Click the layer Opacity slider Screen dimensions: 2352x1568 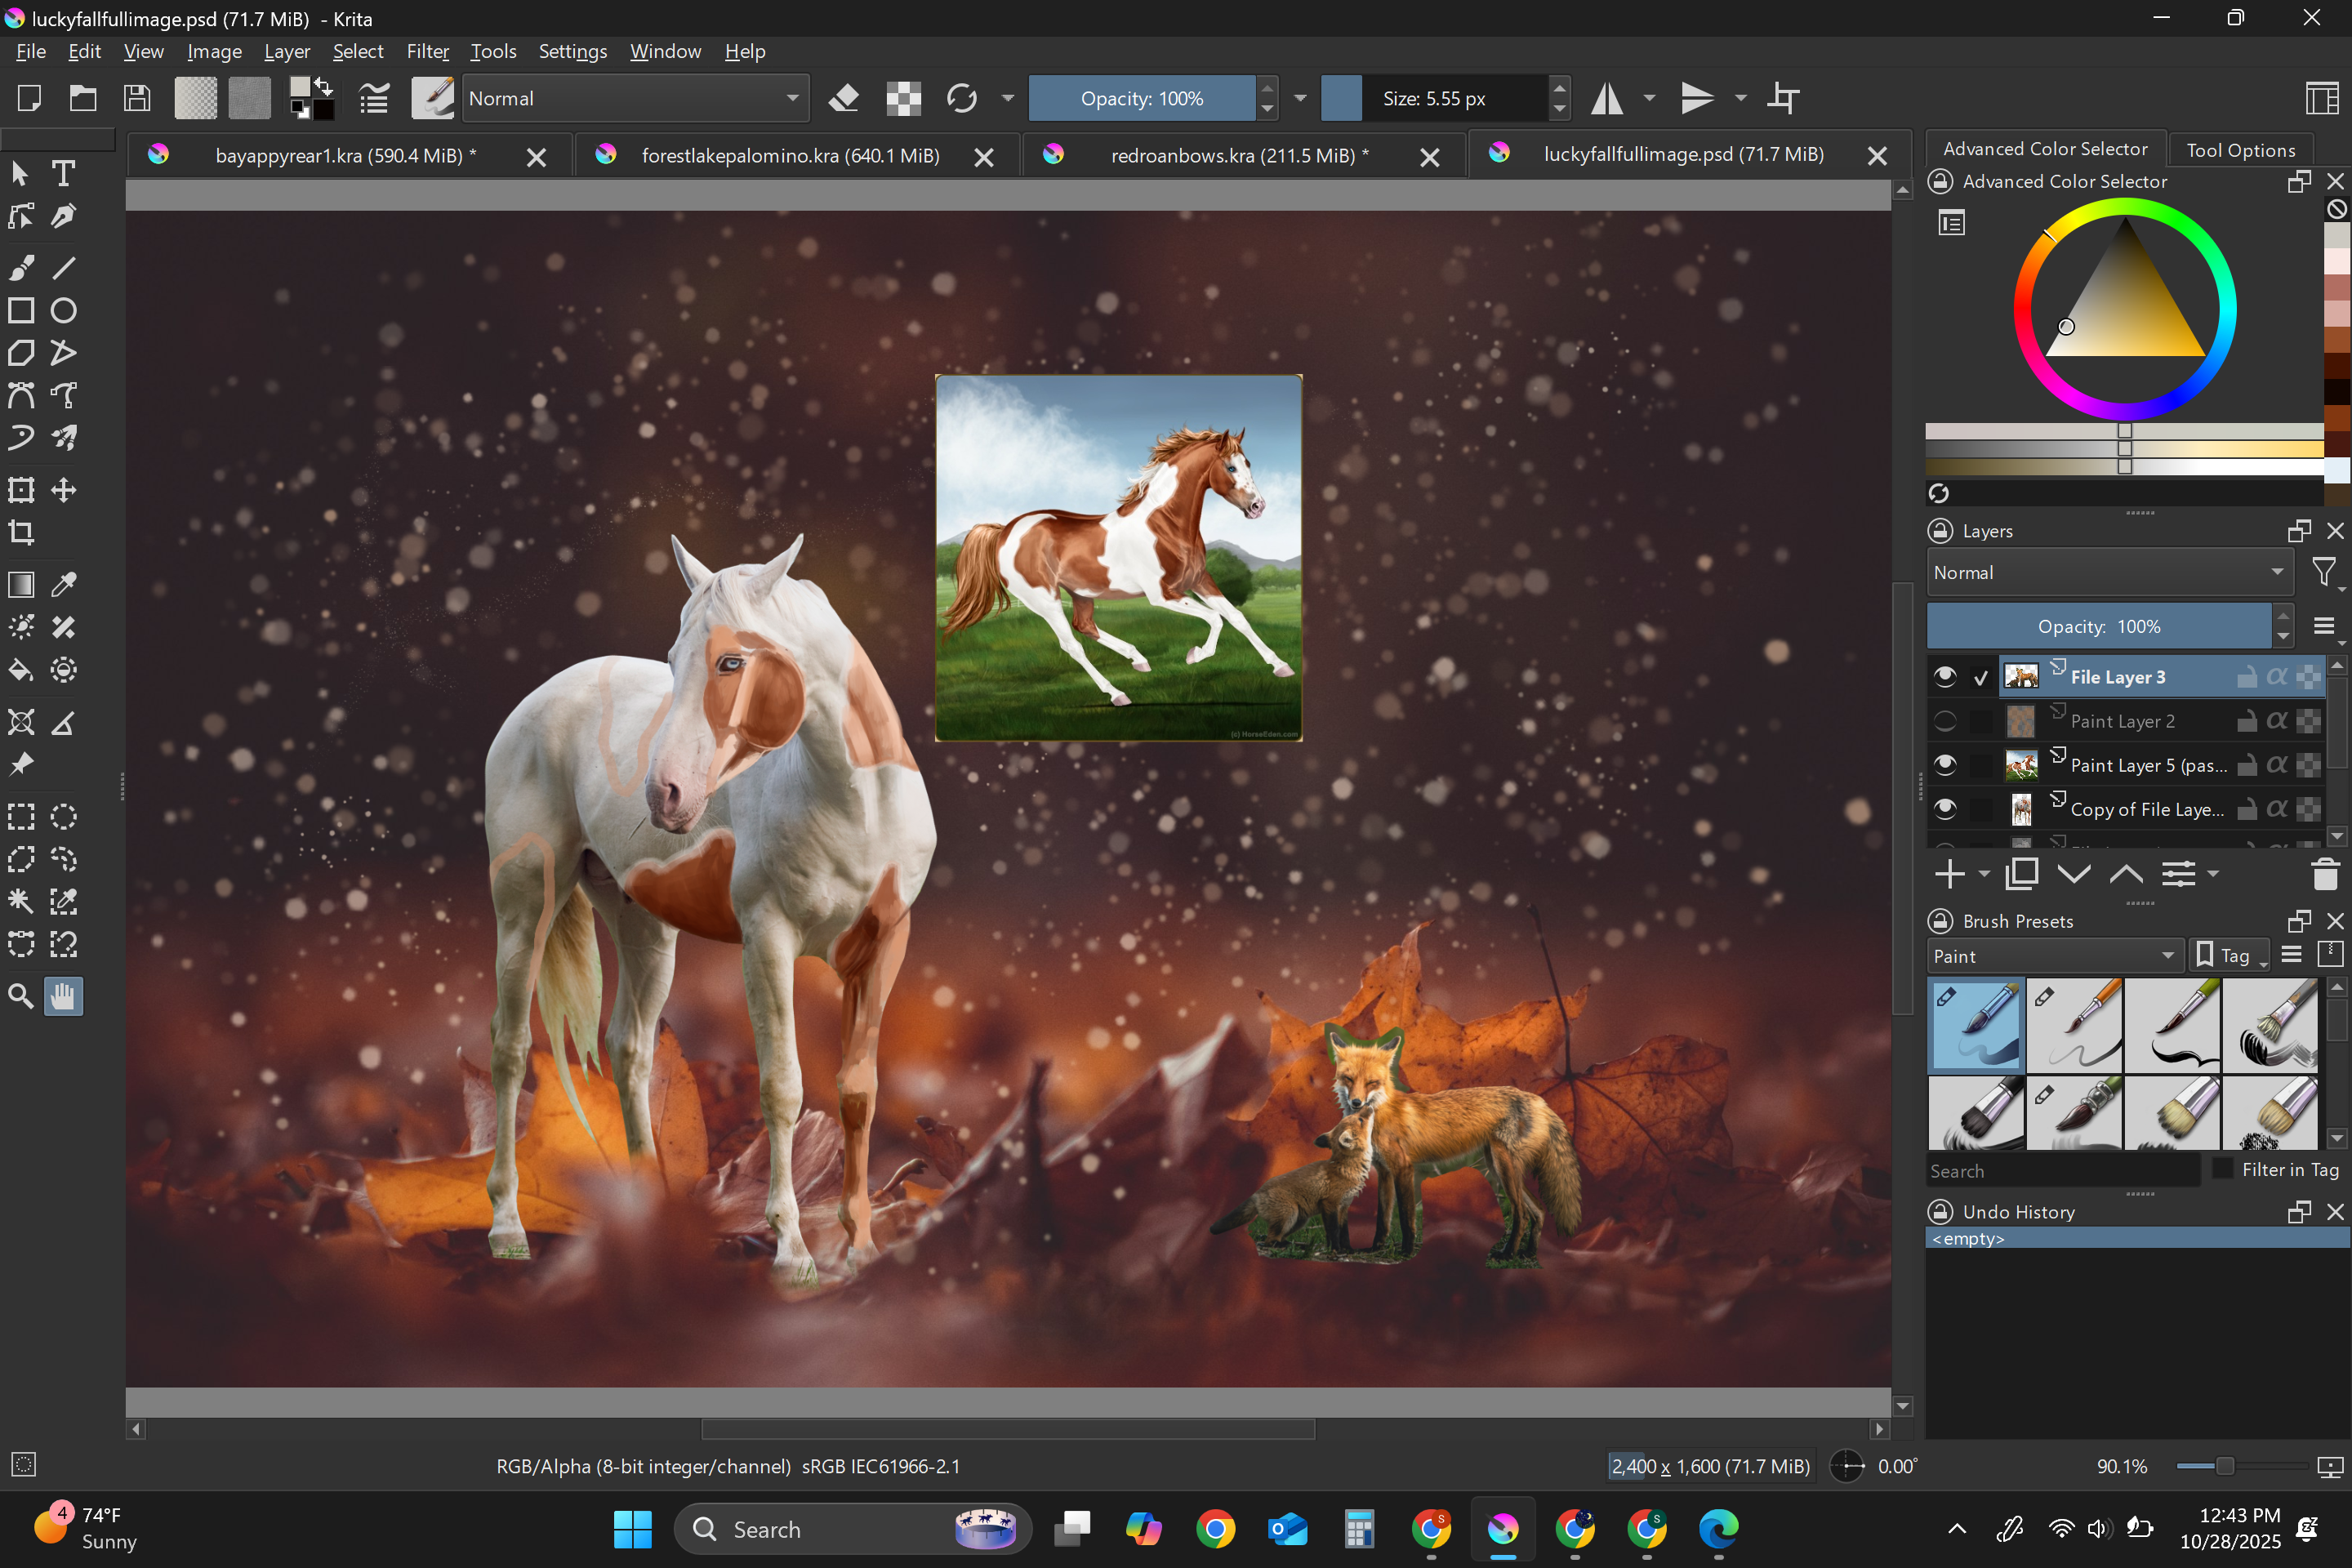(x=2098, y=627)
